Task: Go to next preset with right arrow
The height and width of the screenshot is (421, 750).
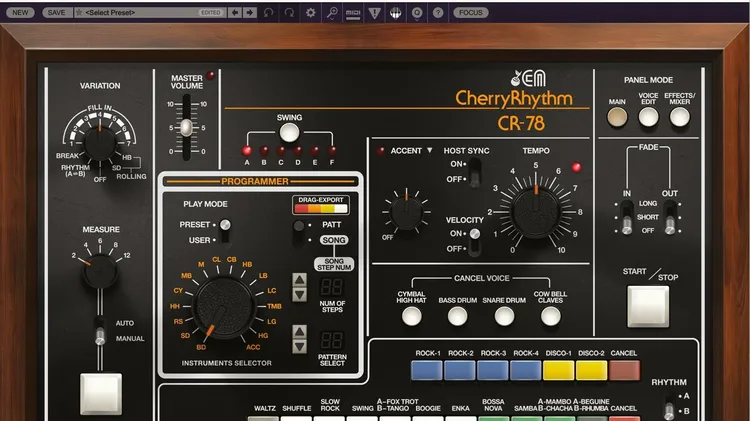Action: point(250,12)
